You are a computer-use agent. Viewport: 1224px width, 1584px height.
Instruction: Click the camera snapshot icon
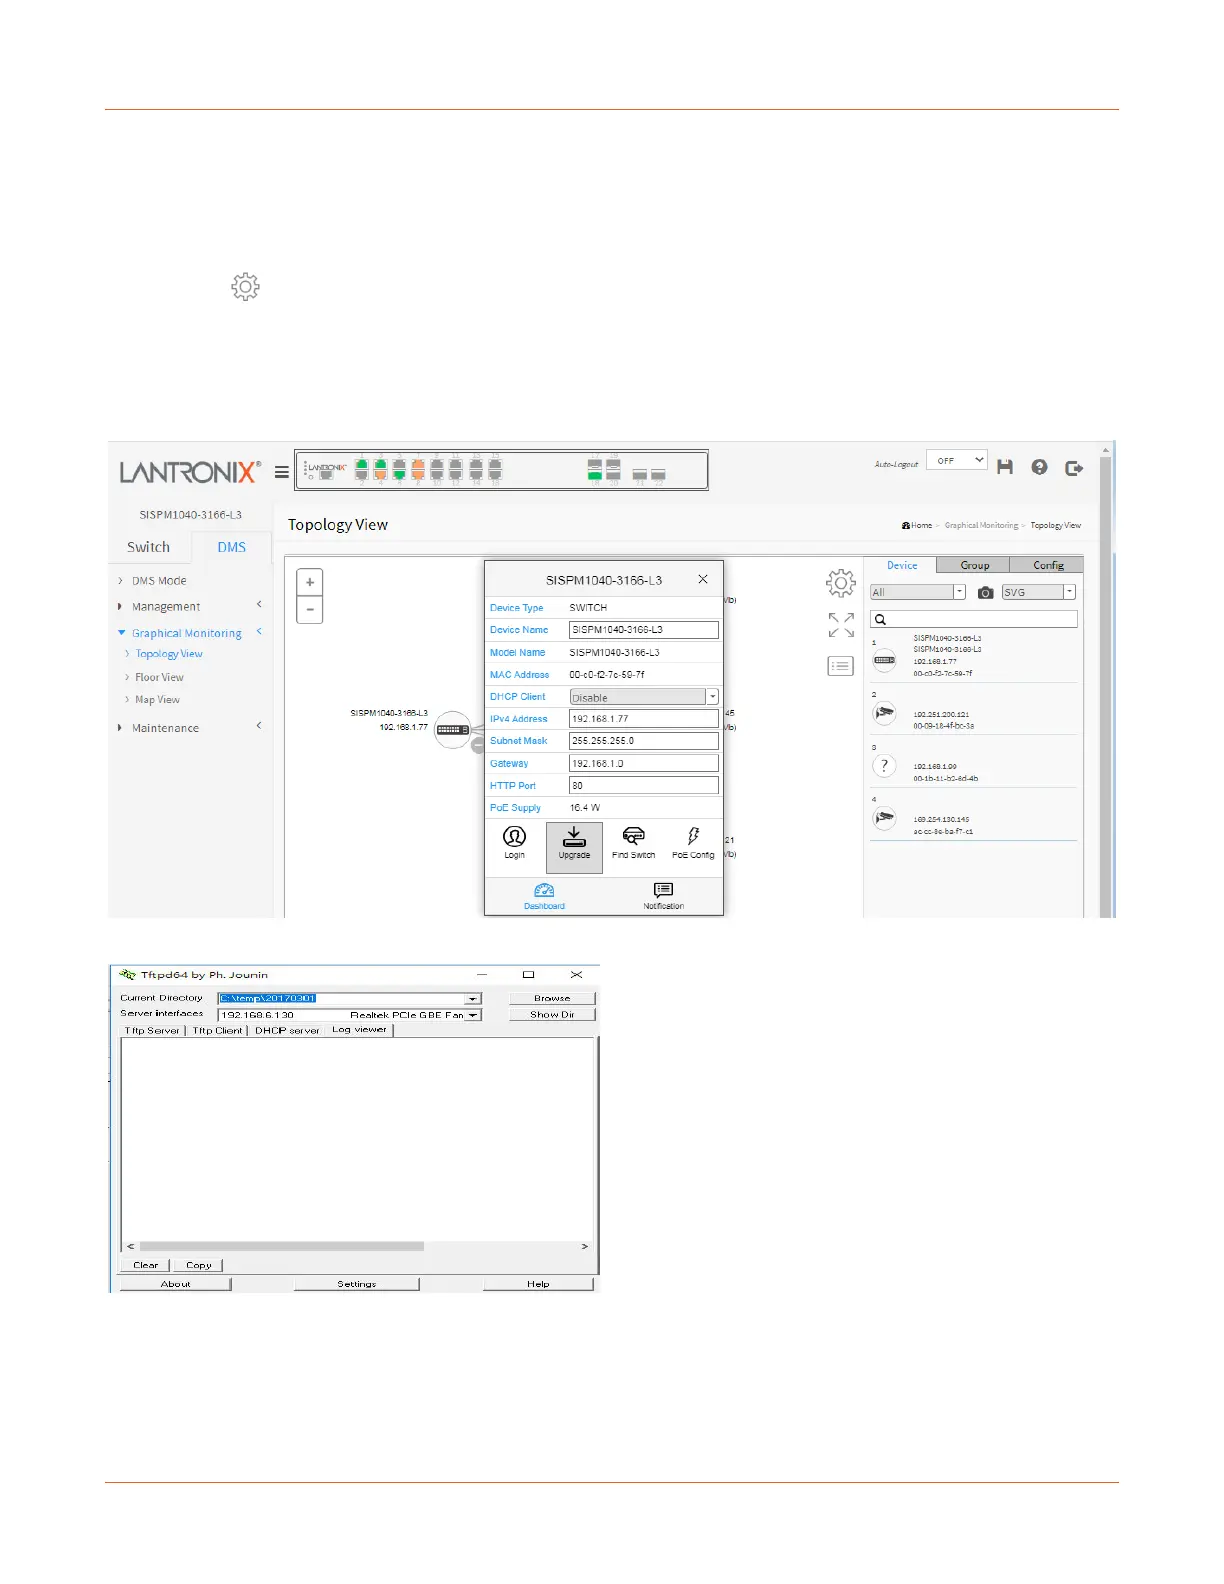coord(985,592)
